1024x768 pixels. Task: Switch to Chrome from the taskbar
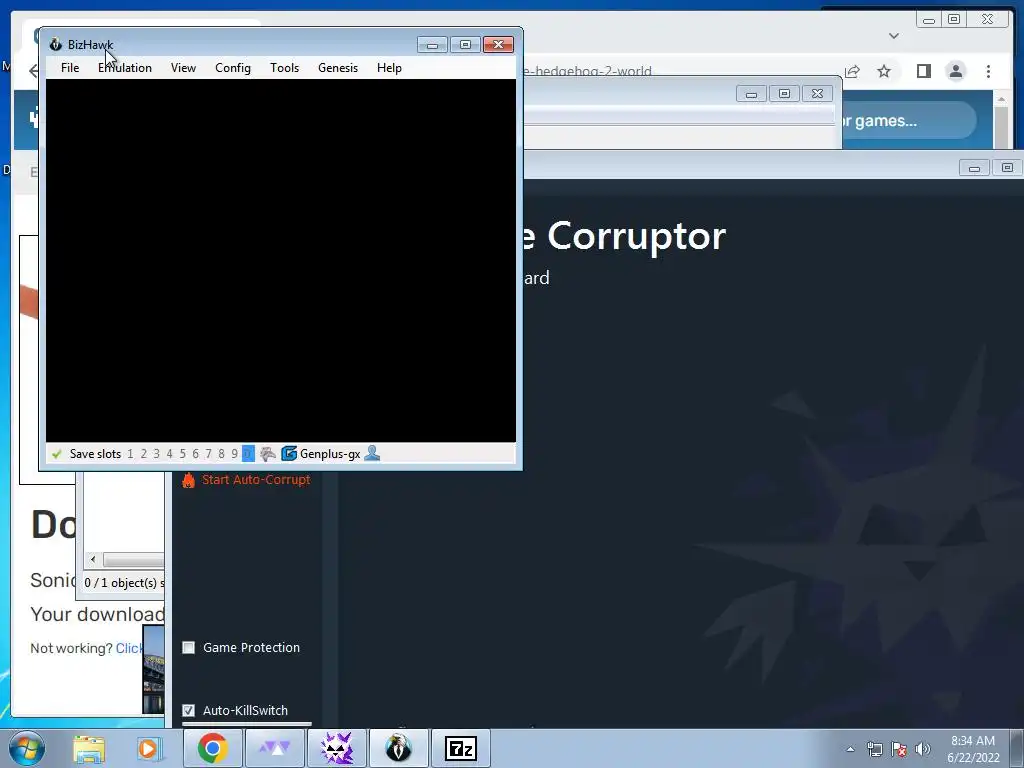(x=212, y=748)
